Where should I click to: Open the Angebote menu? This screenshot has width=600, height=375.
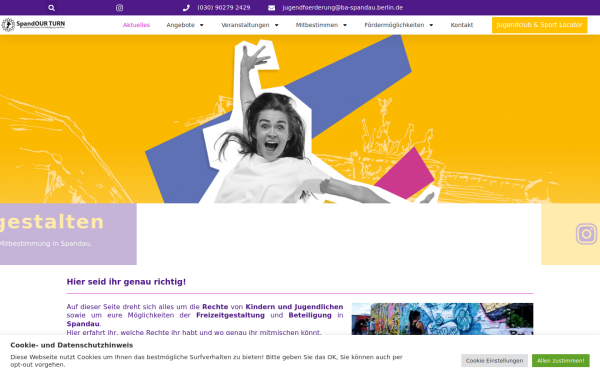[x=180, y=25]
